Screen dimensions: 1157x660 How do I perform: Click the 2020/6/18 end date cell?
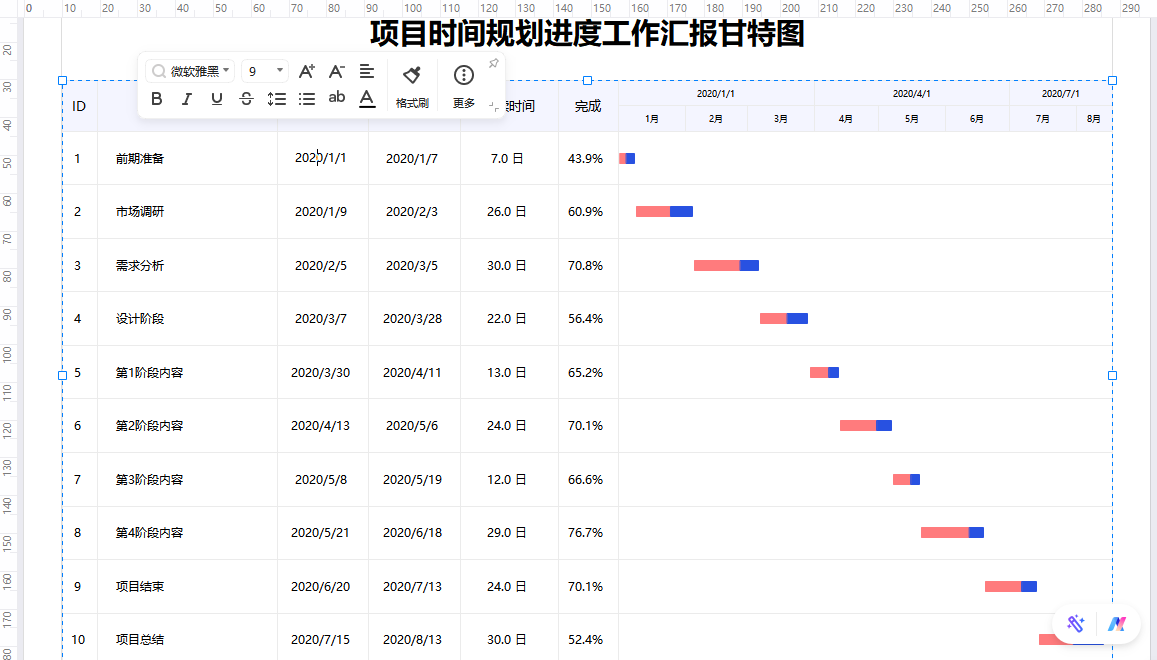pyautogui.click(x=412, y=533)
